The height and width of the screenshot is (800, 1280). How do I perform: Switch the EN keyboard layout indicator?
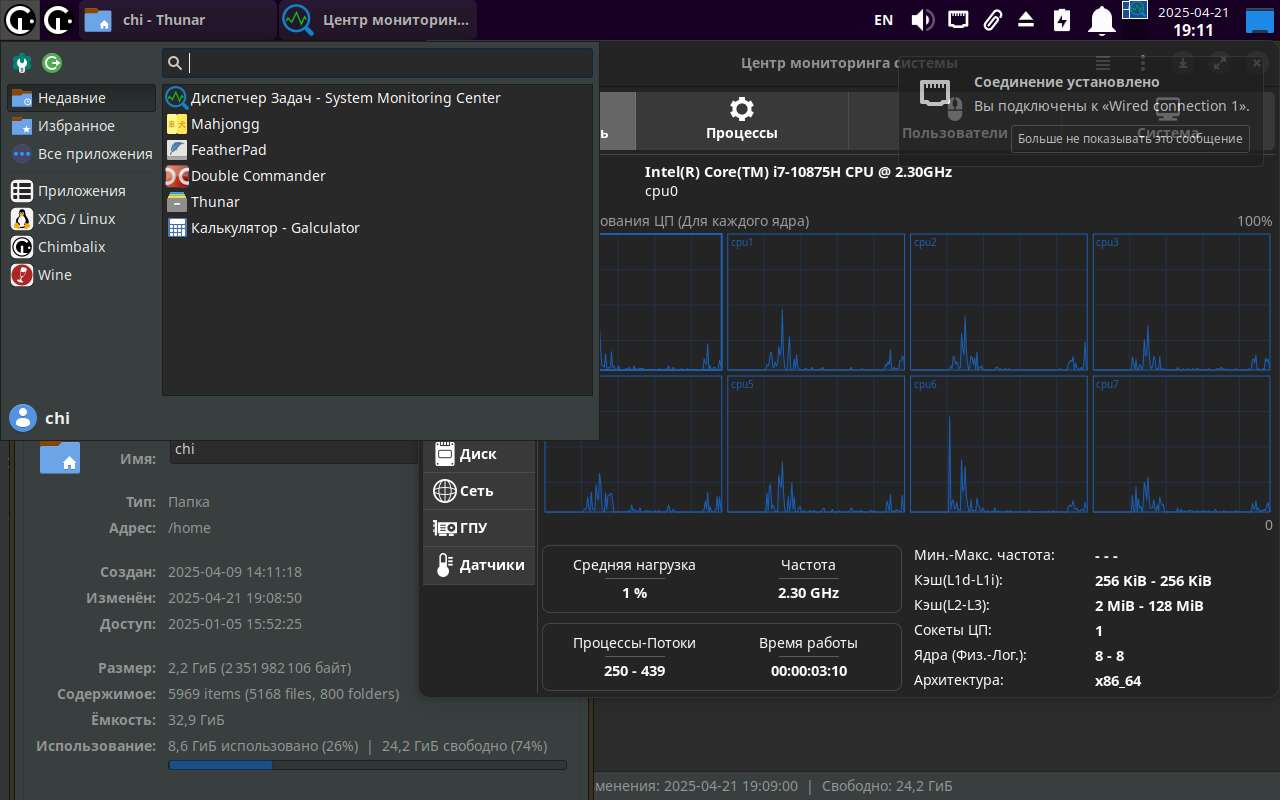(x=883, y=19)
